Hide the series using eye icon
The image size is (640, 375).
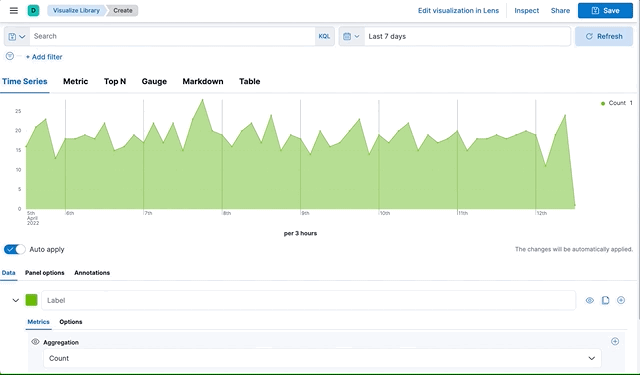coord(590,300)
